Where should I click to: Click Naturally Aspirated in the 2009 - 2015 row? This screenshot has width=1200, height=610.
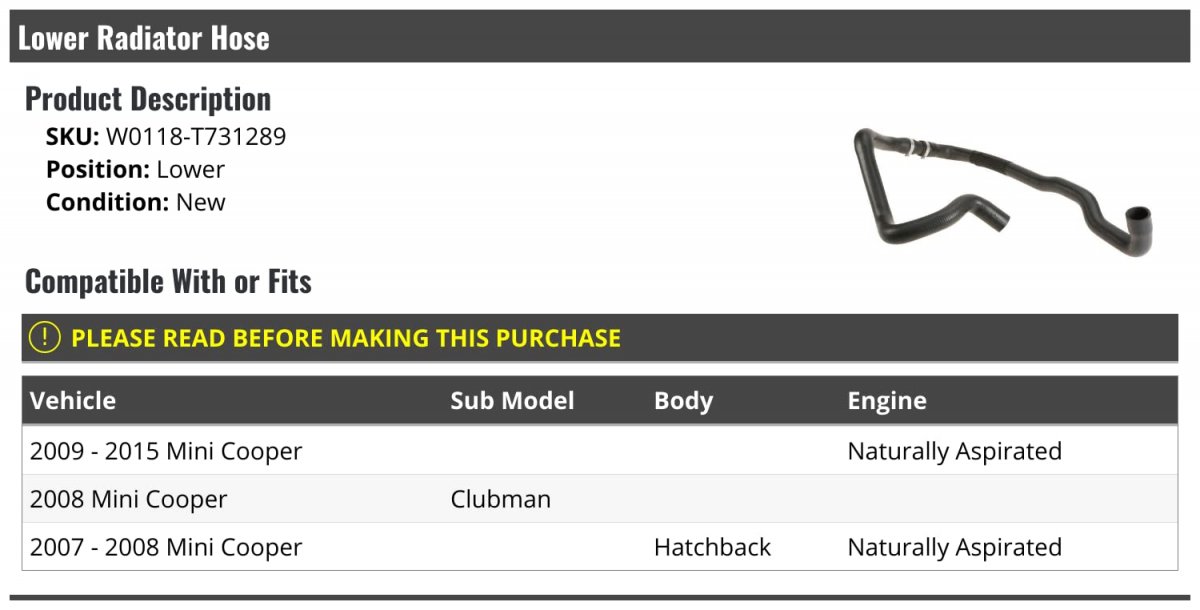954,452
